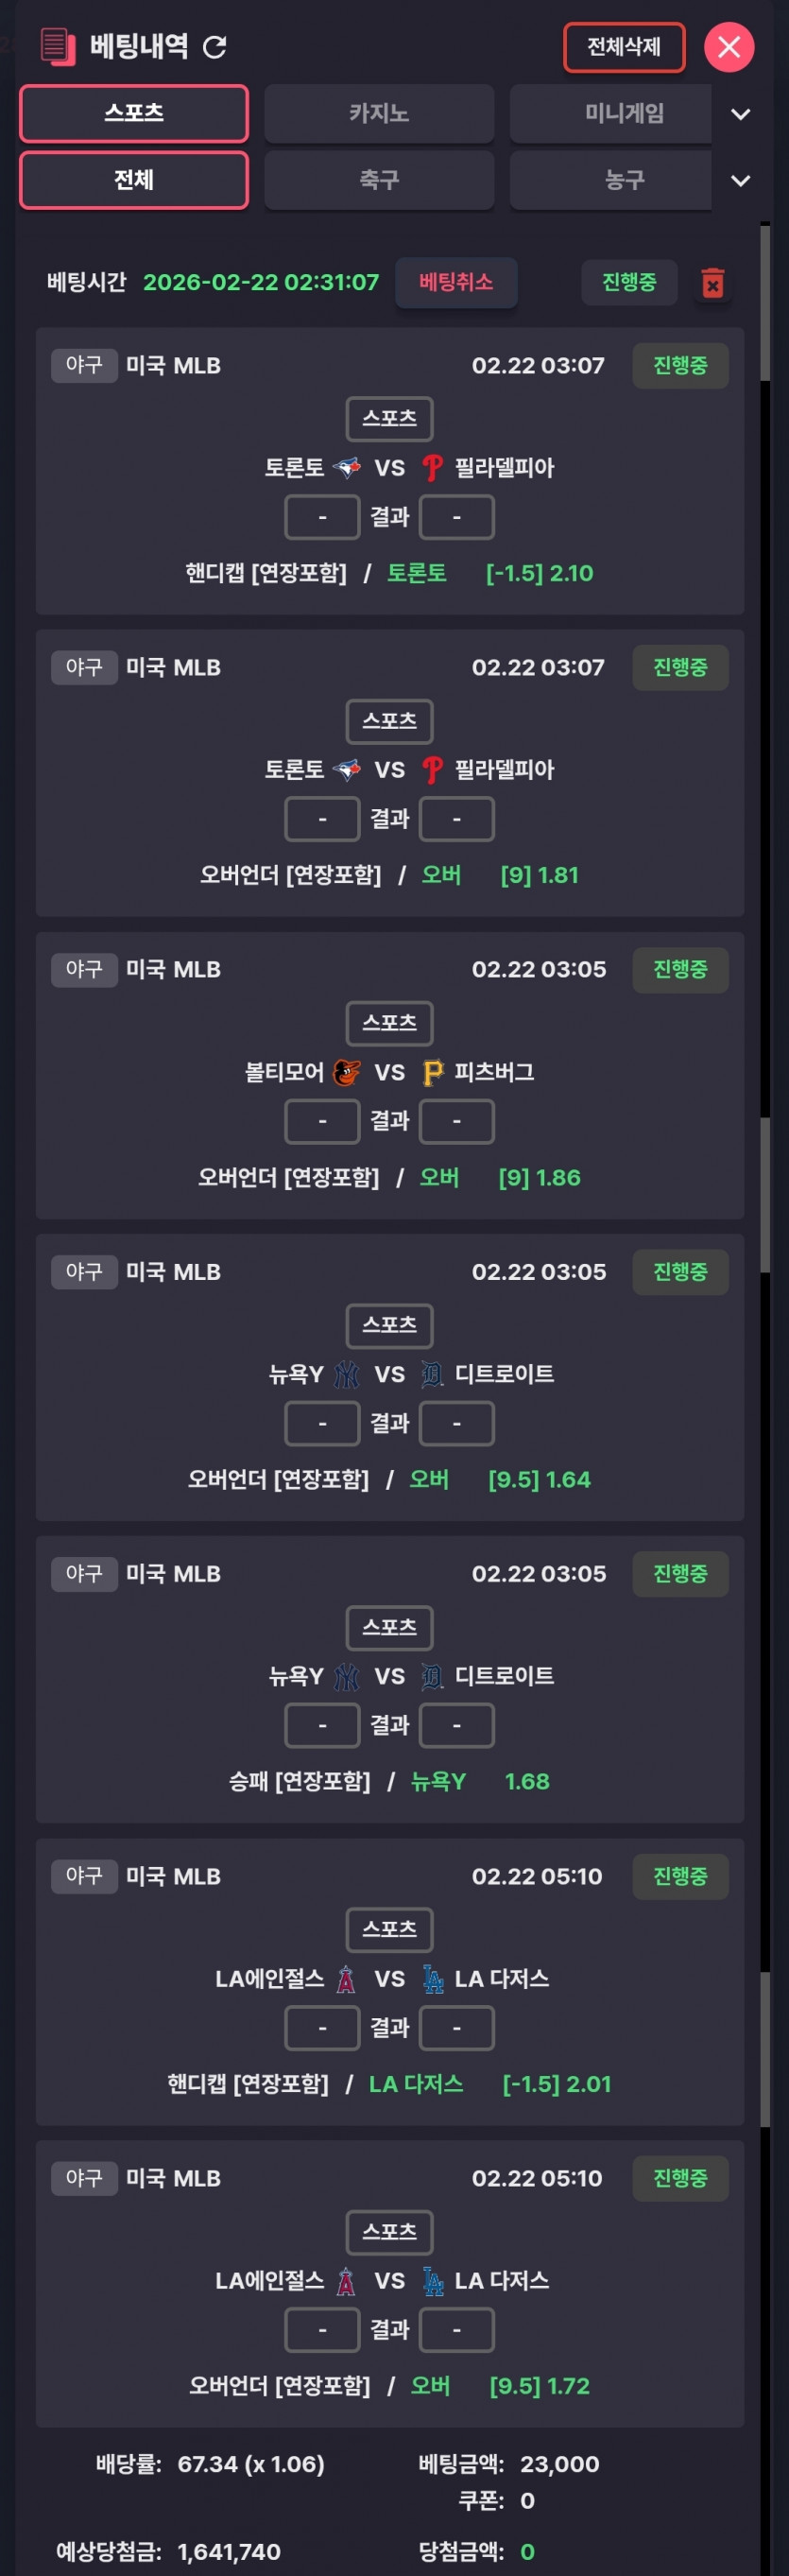The image size is (789, 2576).
Task: Click the Baltimore Orioles team logo
Action: [346, 1072]
